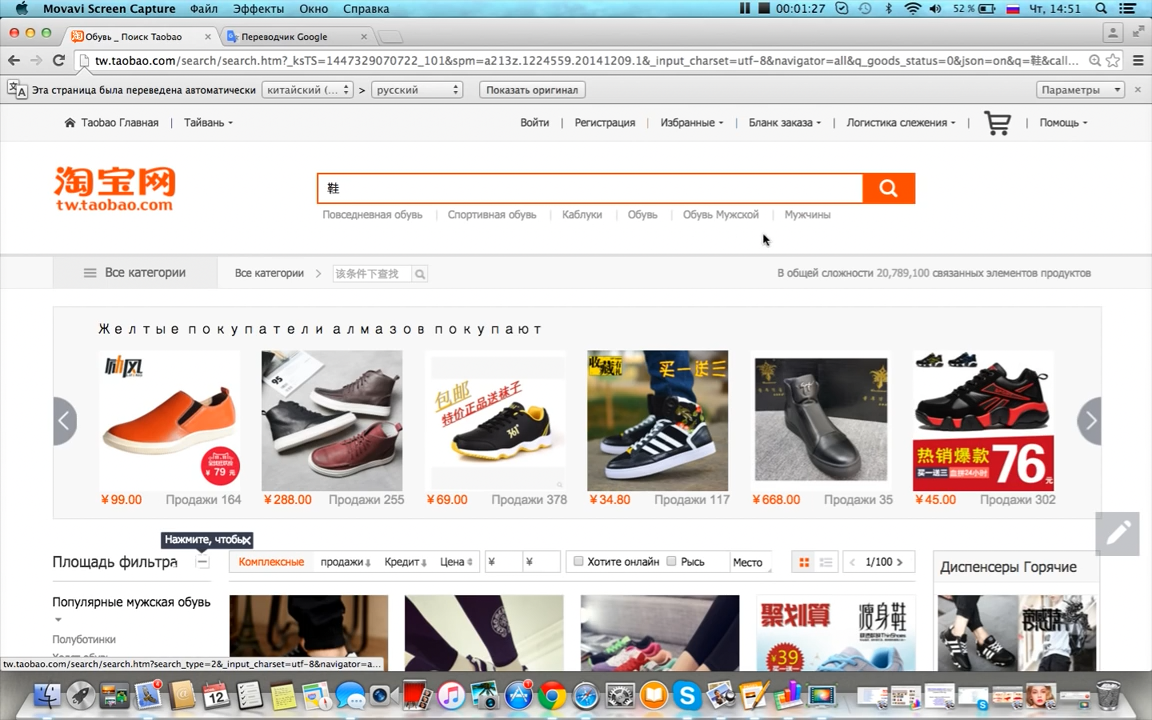Open the 'Эффекты' menu
Screen dimensions: 1152x720
point(259,9)
